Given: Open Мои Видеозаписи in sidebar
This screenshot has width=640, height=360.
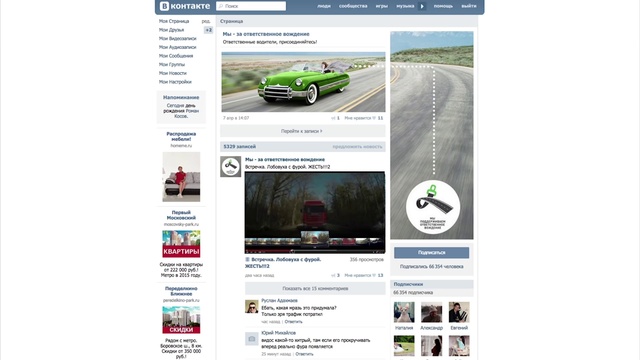Looking at the screenshot, I should [x=178, y=38].
